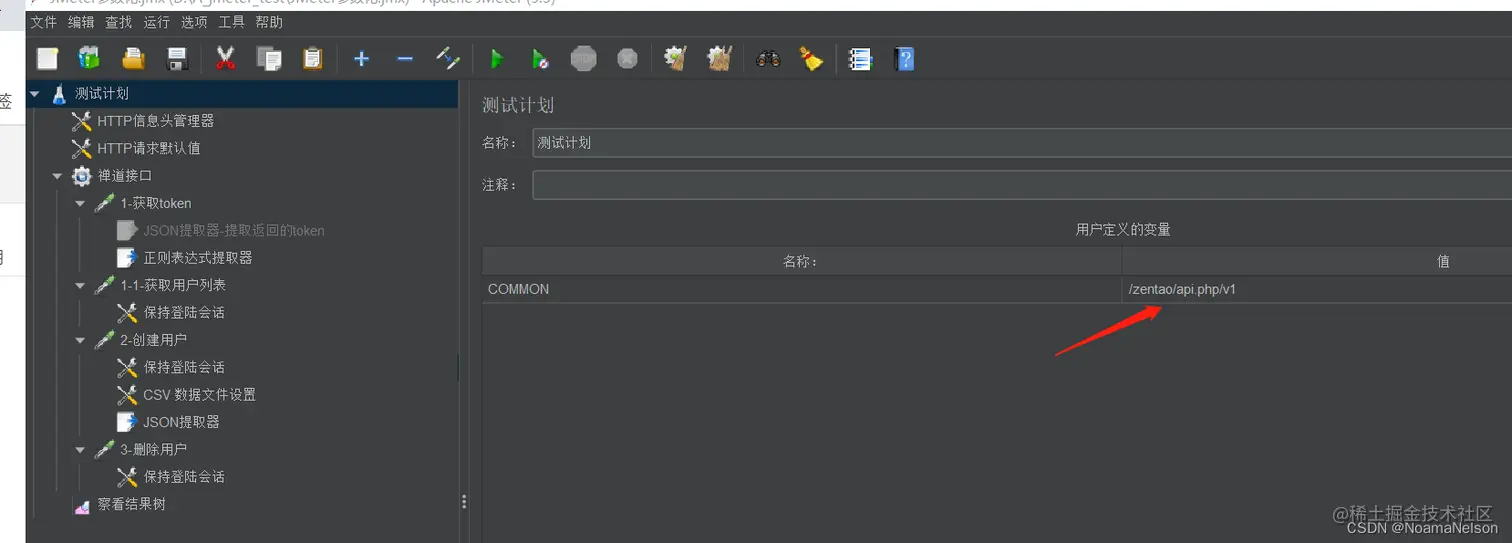Select 察看结果树 listener node
Screen dimensions: 1512x543
click(x=131, y=504)
